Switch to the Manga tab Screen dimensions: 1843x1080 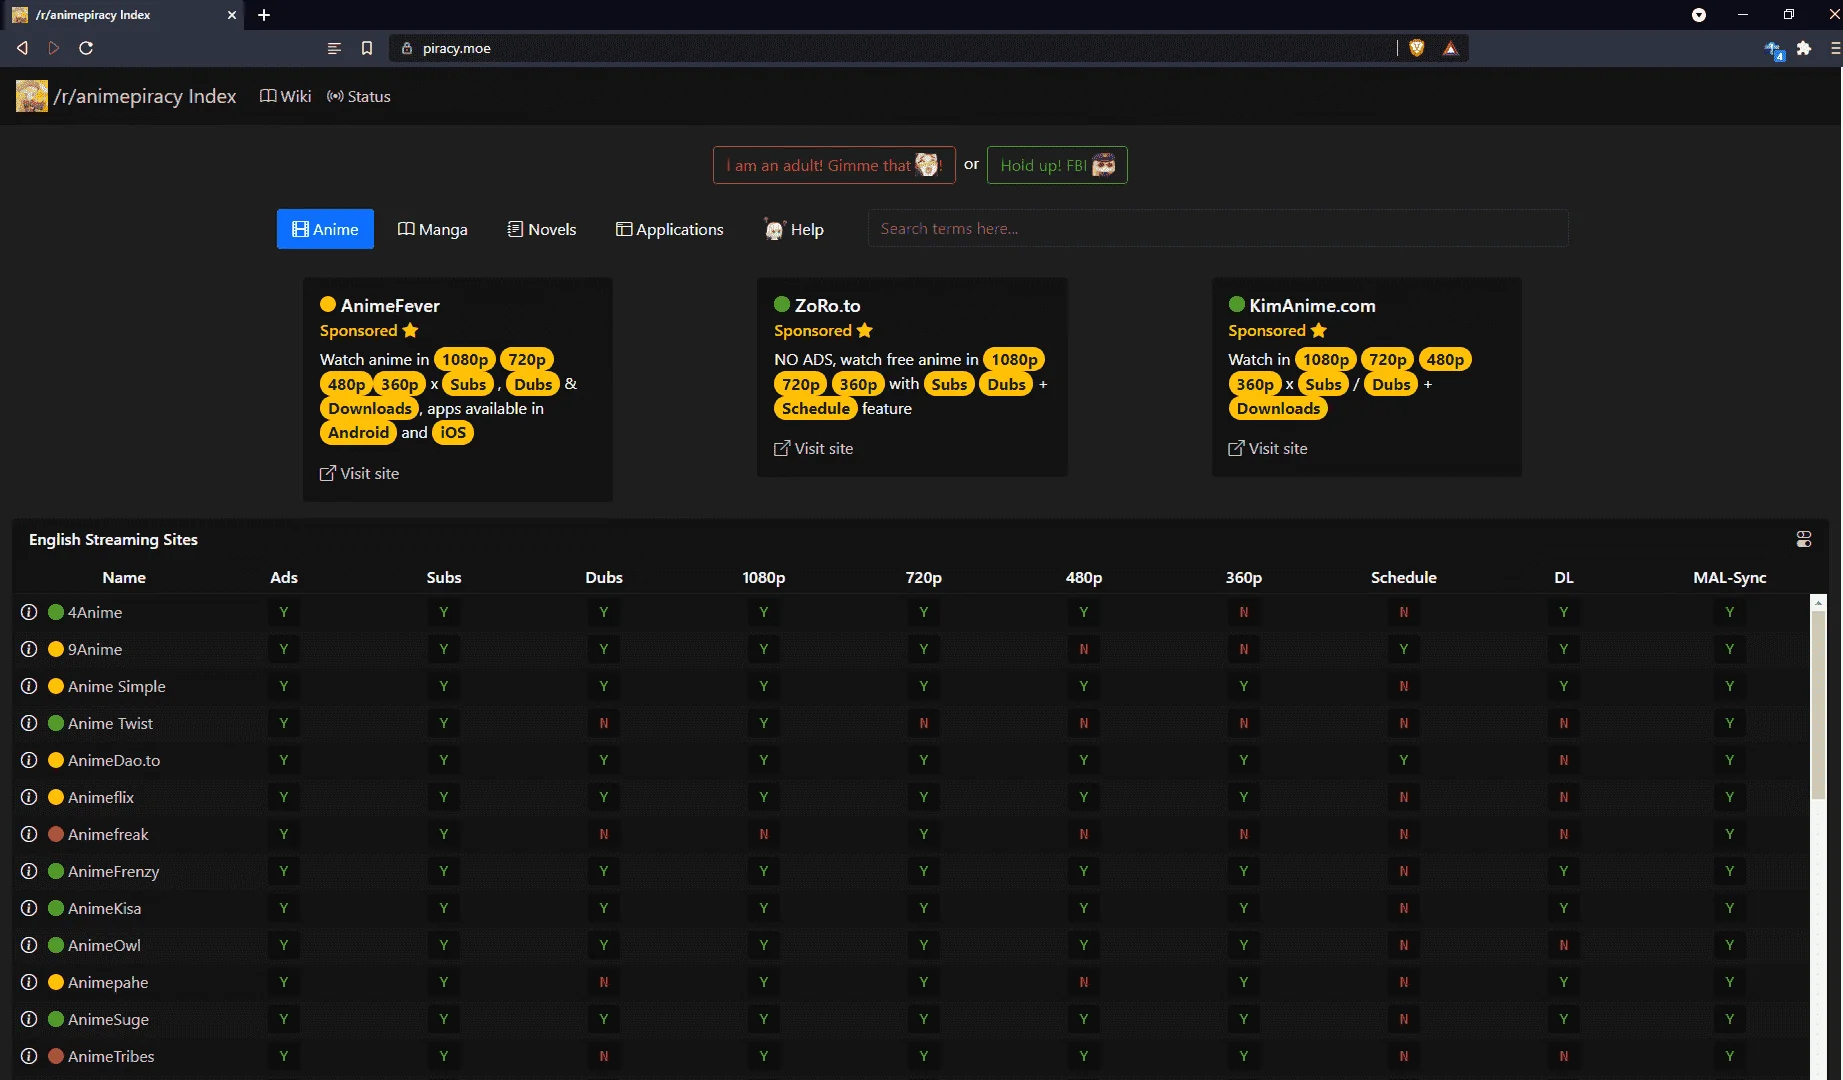click(x=432, y=229)
